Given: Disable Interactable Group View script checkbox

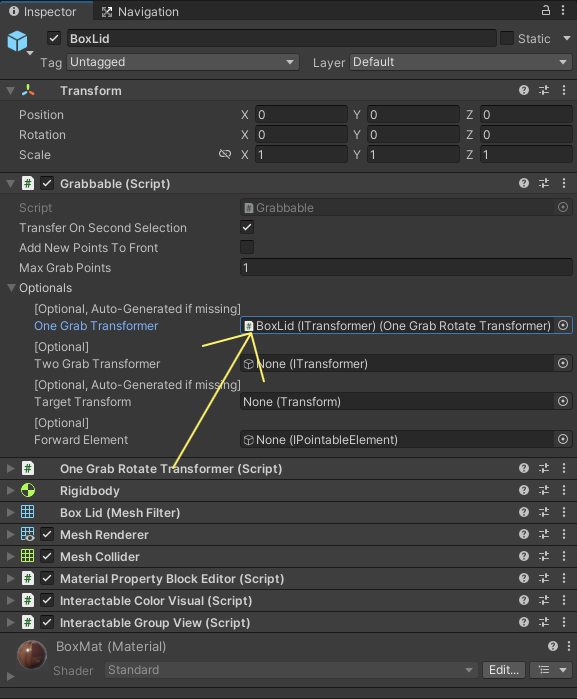Looking at the screenshot, I should (47, 622).
